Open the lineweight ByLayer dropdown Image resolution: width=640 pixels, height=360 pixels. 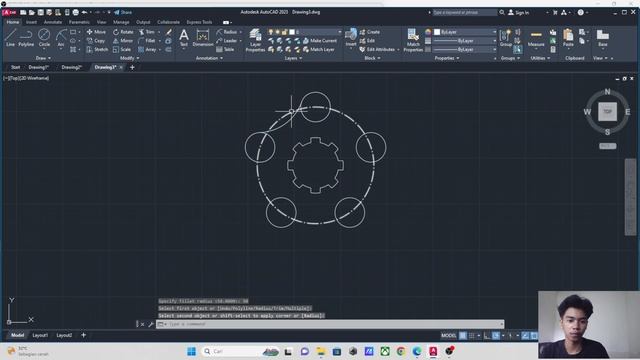pos(465,41)
